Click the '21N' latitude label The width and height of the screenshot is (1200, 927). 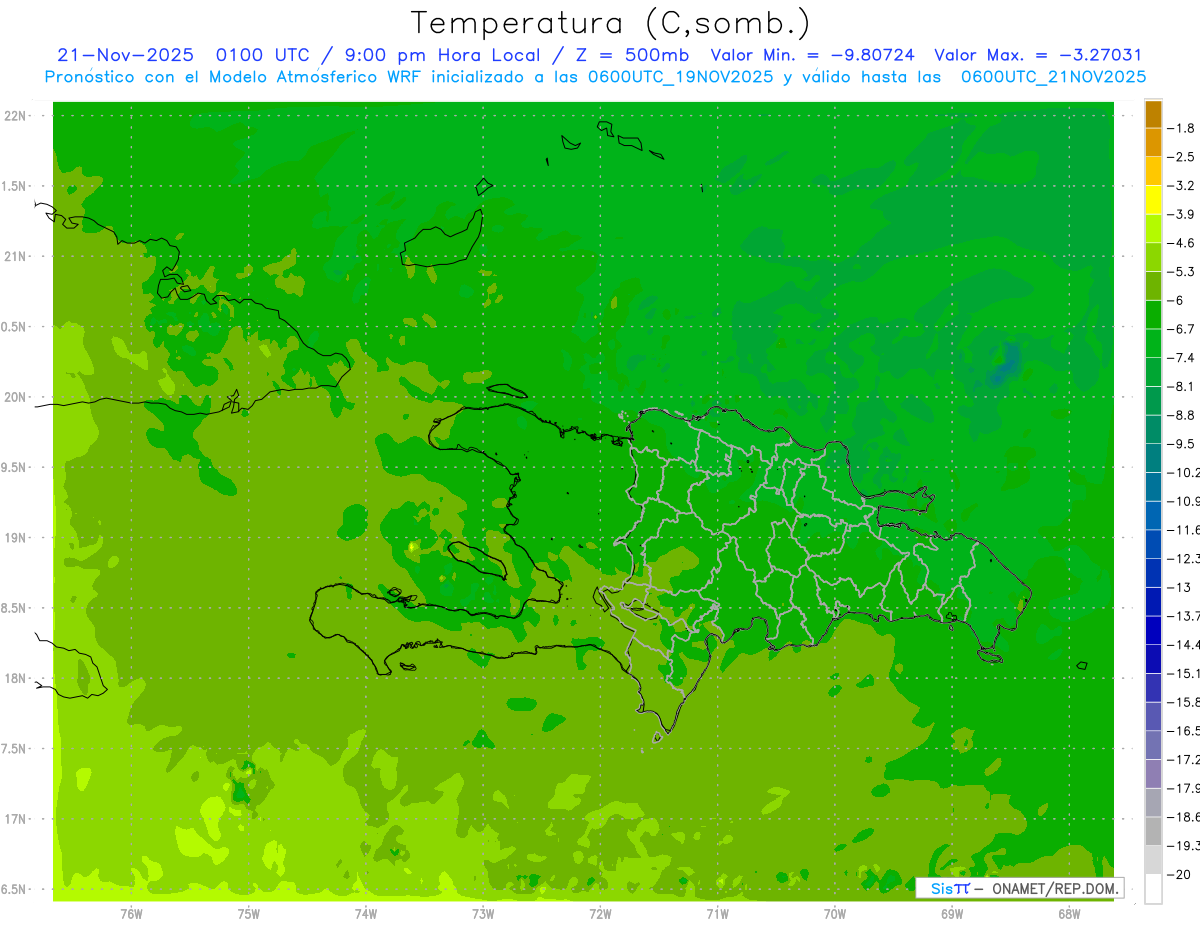pyautogui.click(x=16, y=256)
